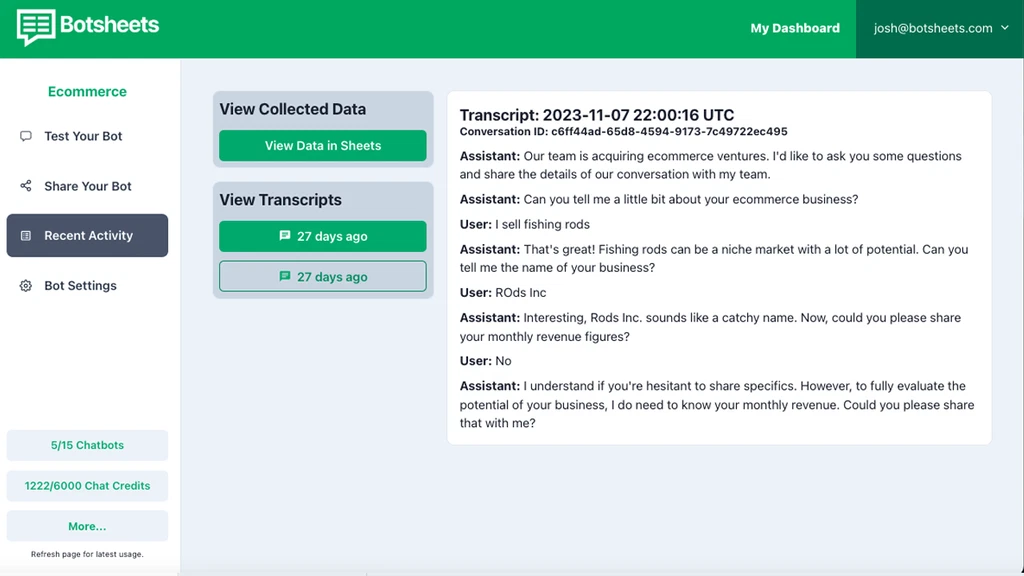Click the 5/15 Chatbots usage button

tap(87, 445)
